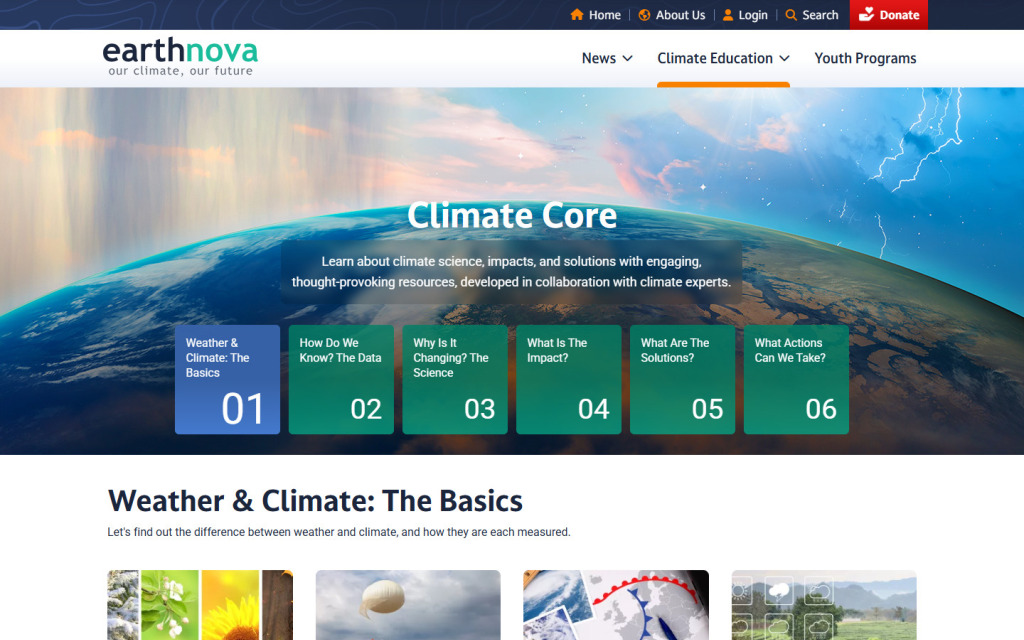Image resolution: width=1024 pixels, height=640 pixels.
Task: Open the News menu label
Action: tap(599, 58)
